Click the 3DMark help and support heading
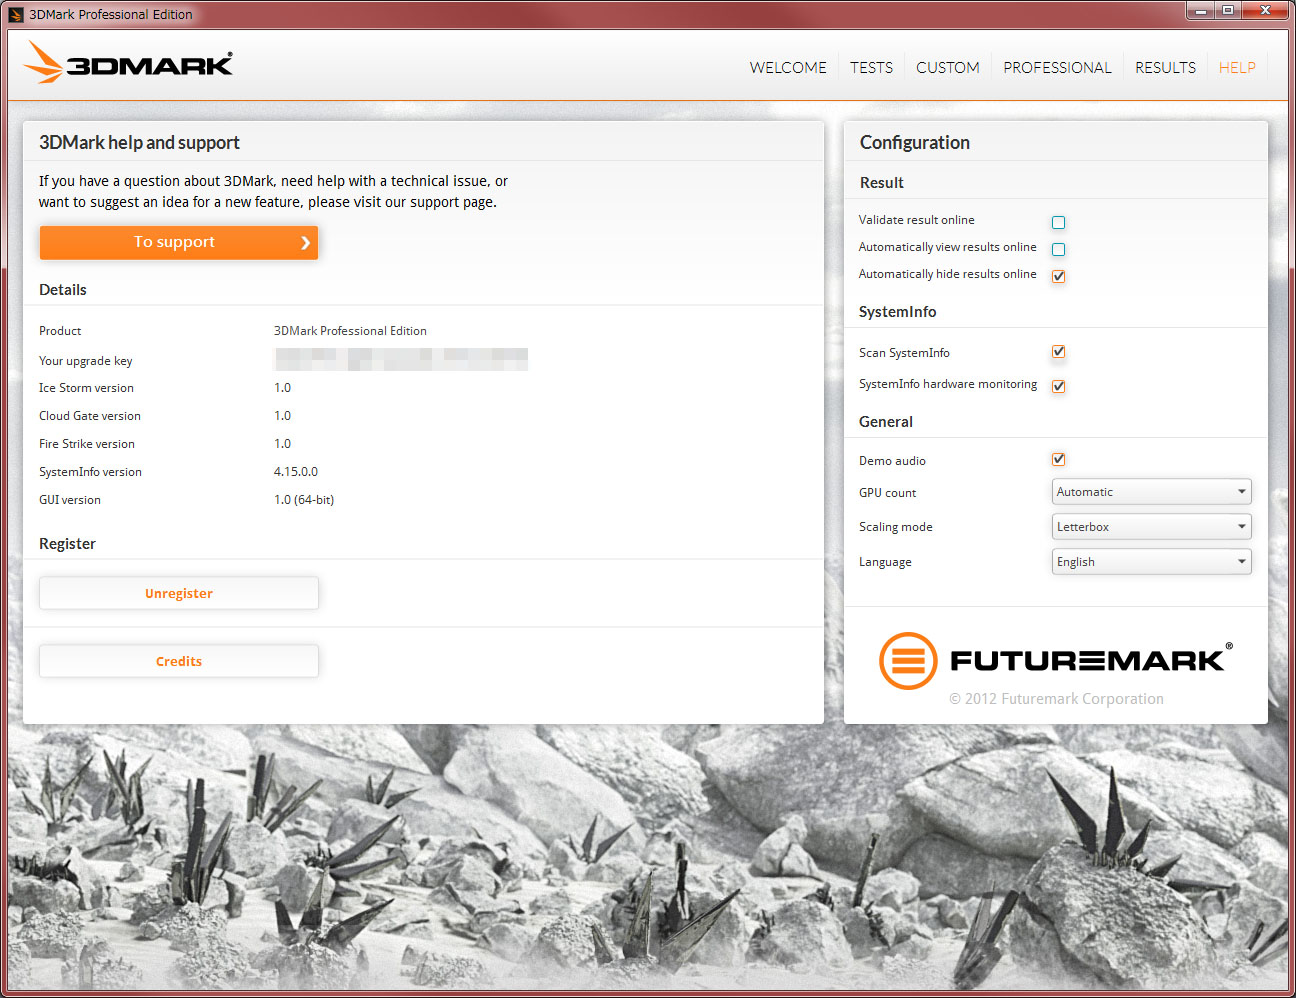Screen dimensions: 1296x998 click(x=139, y=142)
